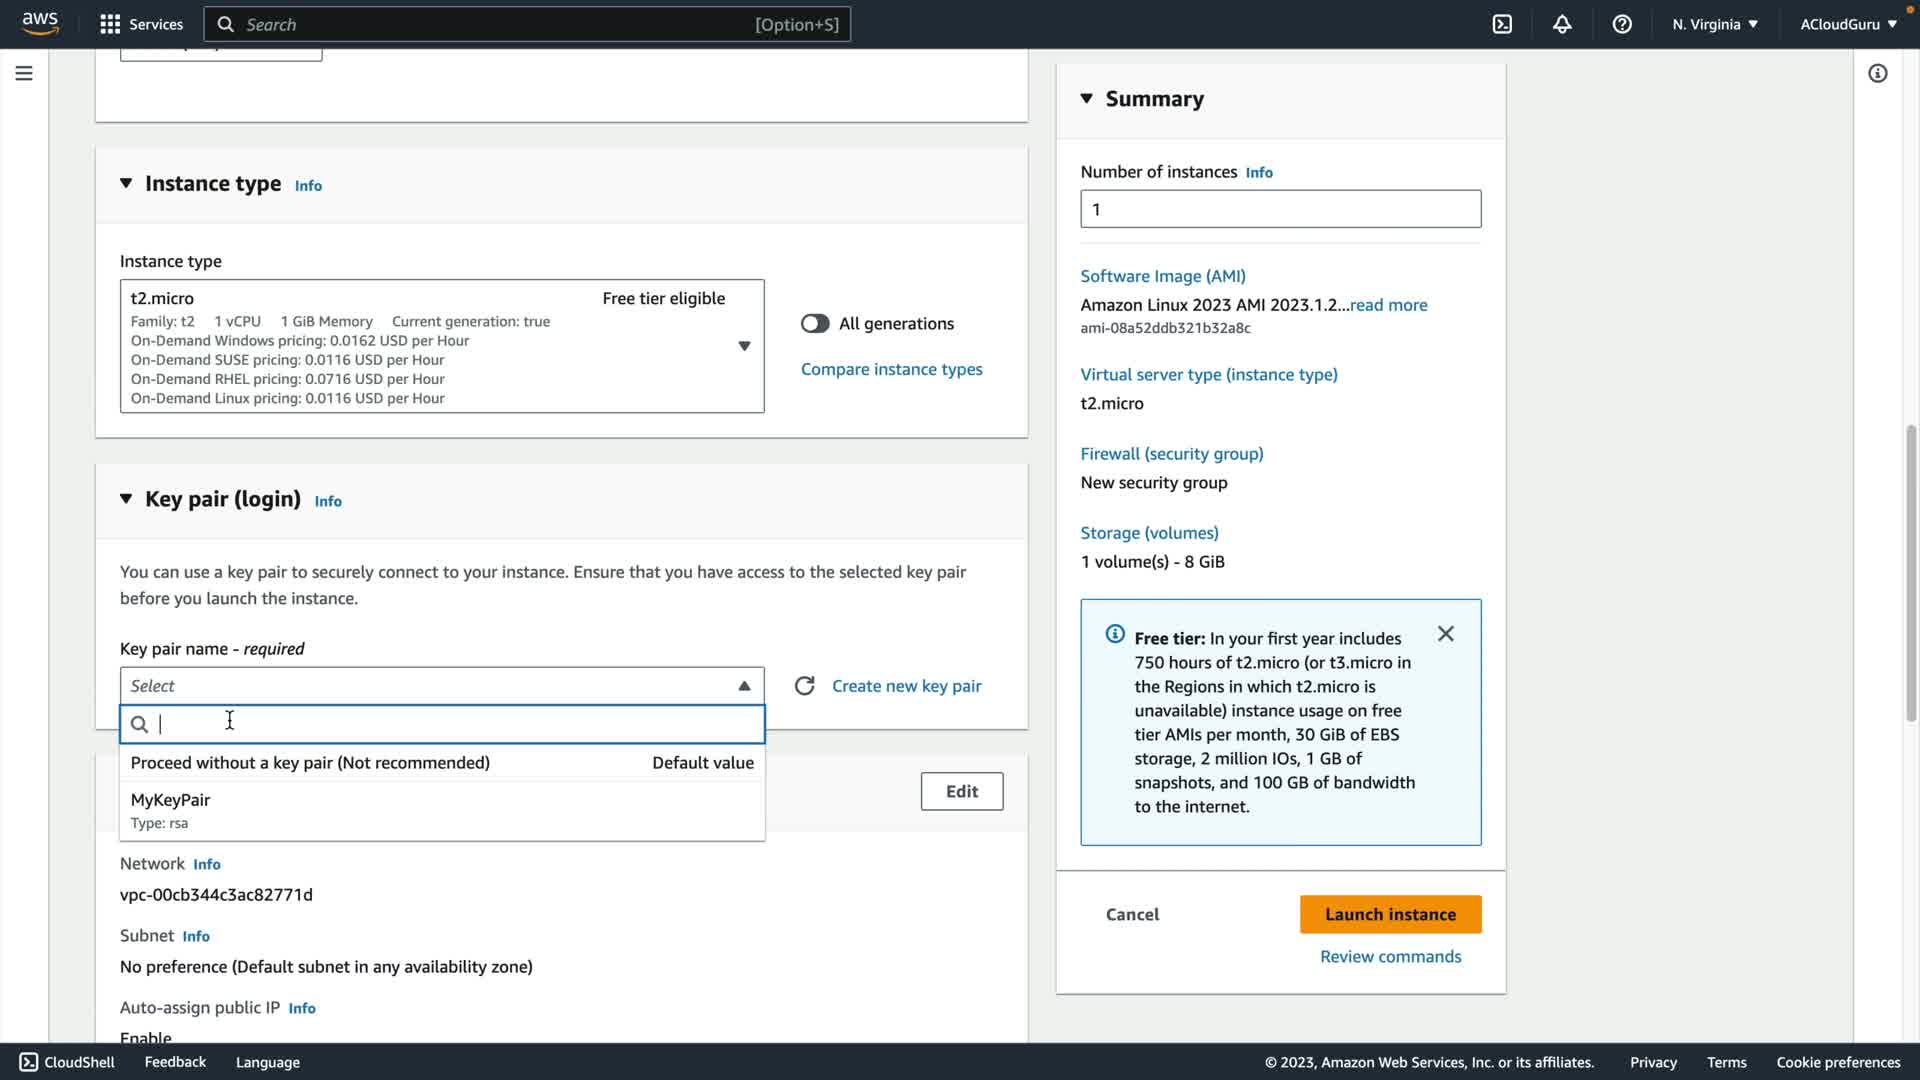Image resolution: width=1920 pixels, height=1080 pixels.
Task: Dismiss the Free tier notice
Action: [1445, 634]
